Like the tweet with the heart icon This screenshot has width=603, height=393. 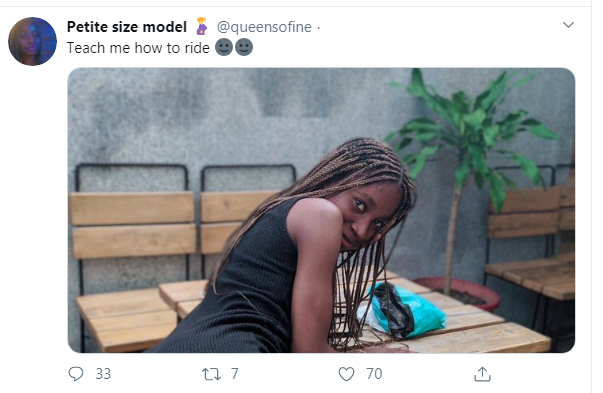coord(346,374)
